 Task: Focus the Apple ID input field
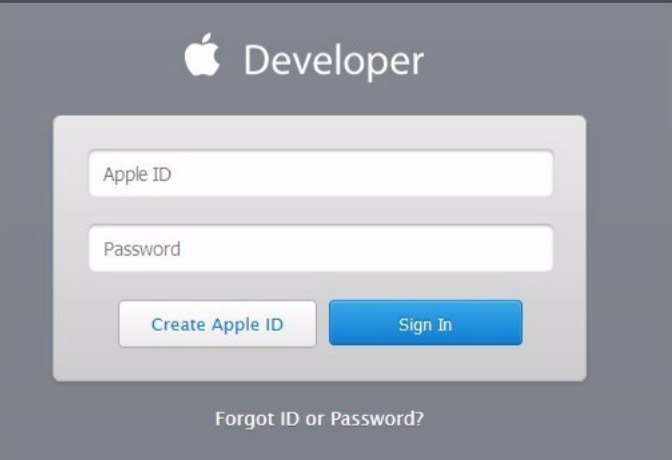[321, 173]
